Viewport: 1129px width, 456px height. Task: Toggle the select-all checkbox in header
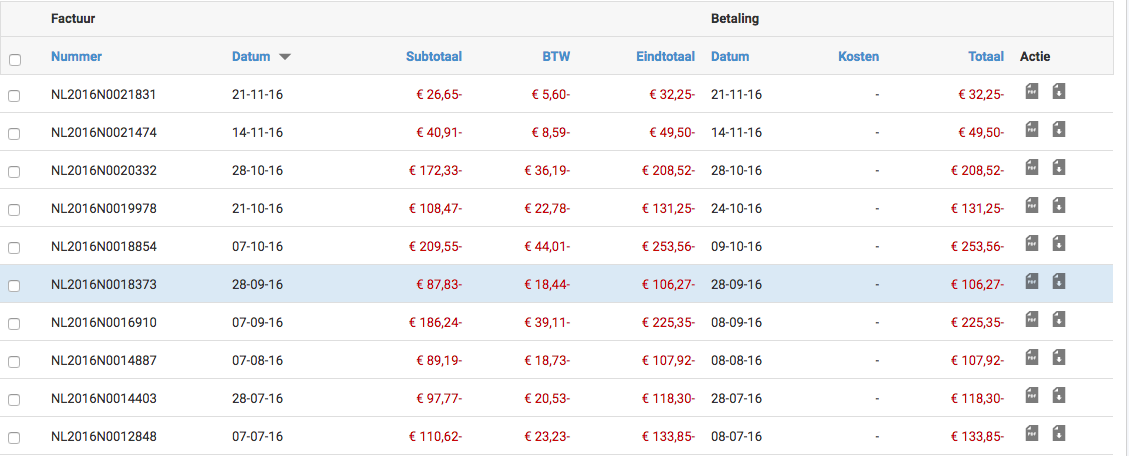(x=14, y=61)
